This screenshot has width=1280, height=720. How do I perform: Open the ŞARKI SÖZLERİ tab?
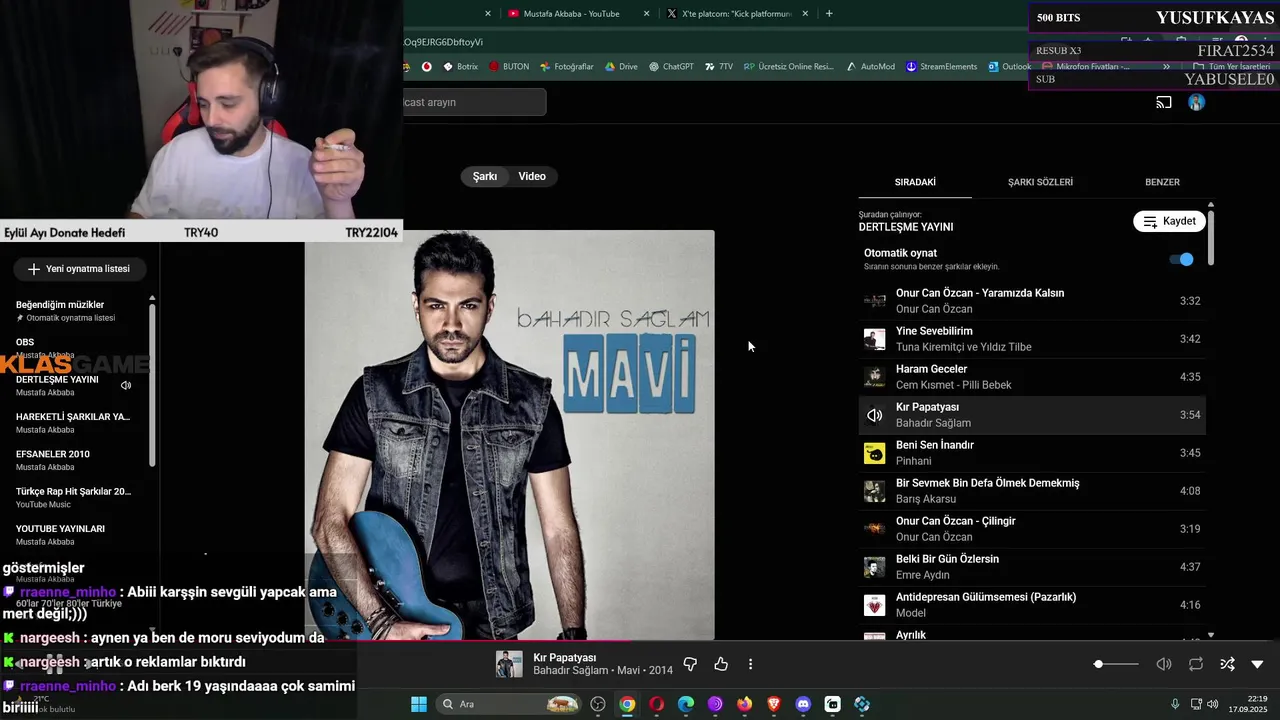click(x=1040, y=182)
